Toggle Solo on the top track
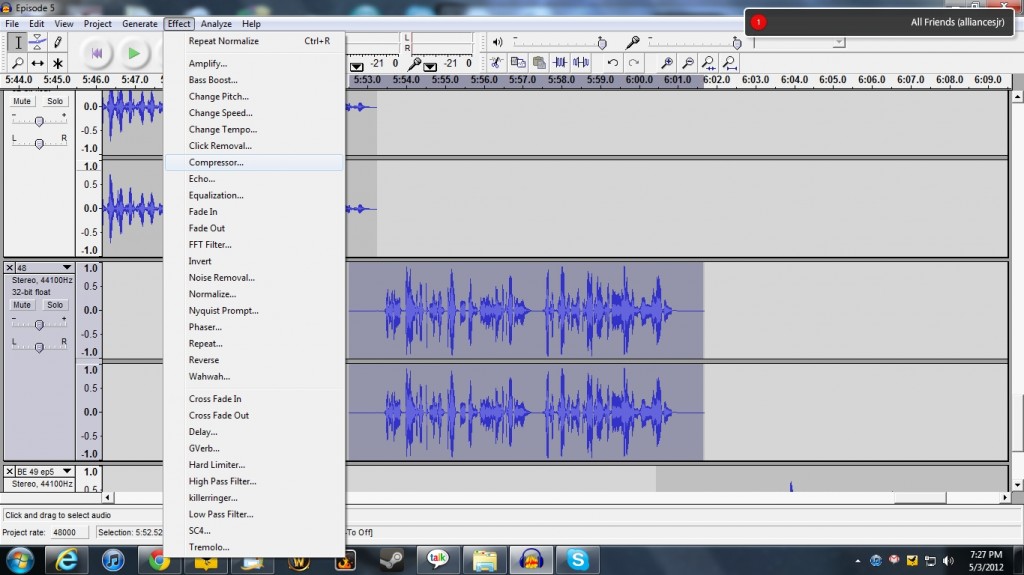The height and width of the screenshot is (575, 1024). point(55,101)
